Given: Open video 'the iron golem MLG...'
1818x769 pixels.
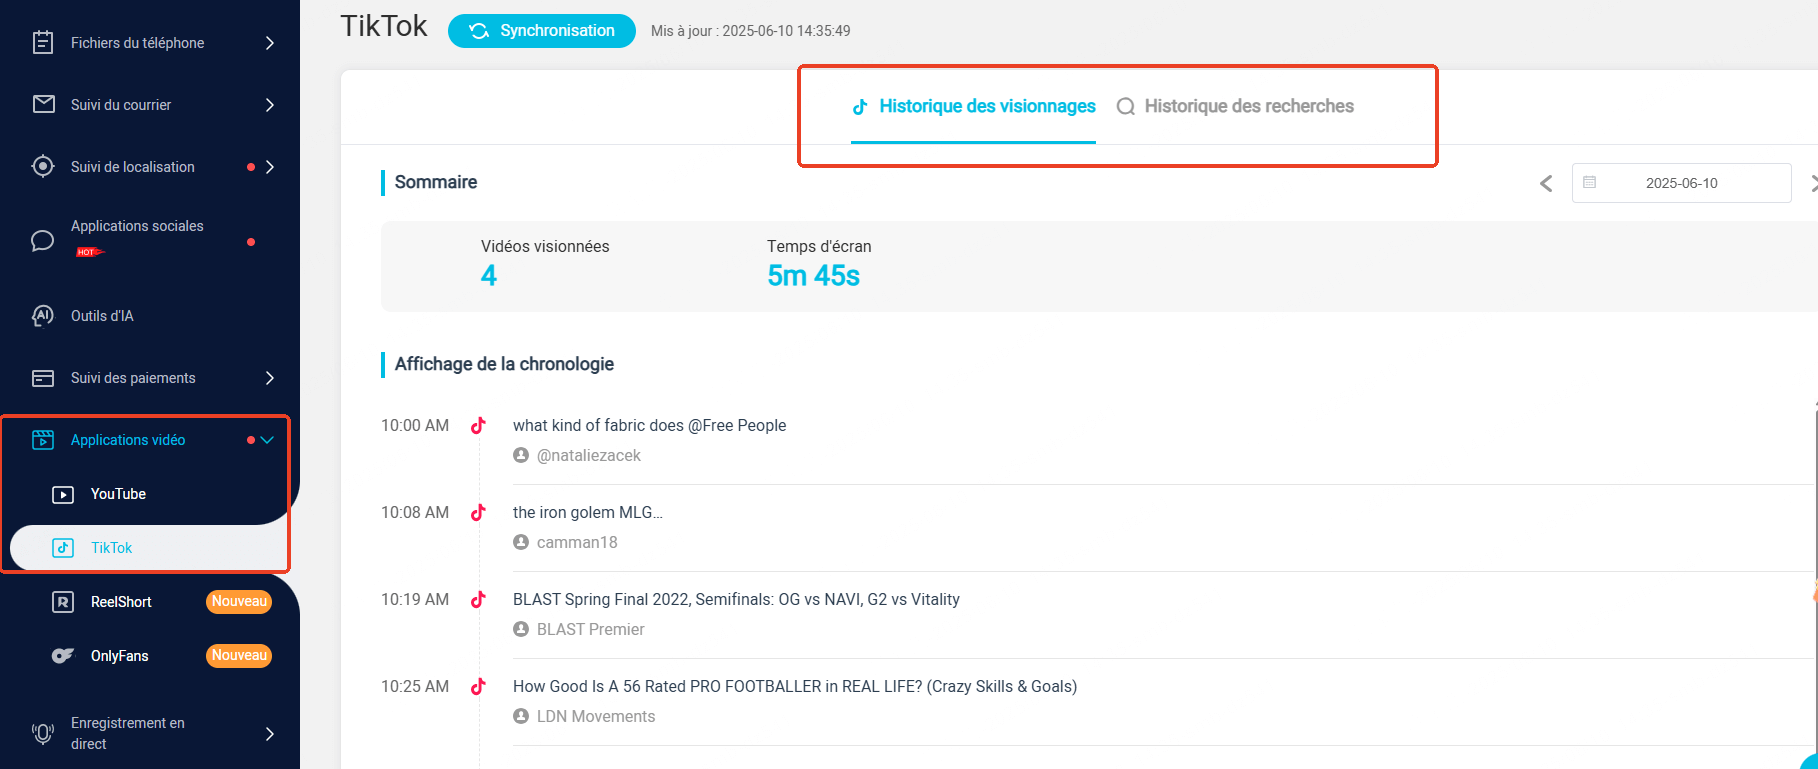Looking at the screenshot, I should (587, 512).
